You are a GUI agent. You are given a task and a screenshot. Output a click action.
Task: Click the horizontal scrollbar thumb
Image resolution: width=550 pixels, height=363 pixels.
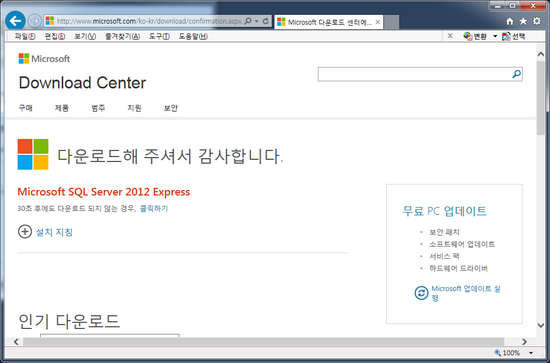[x=263, y=342]
